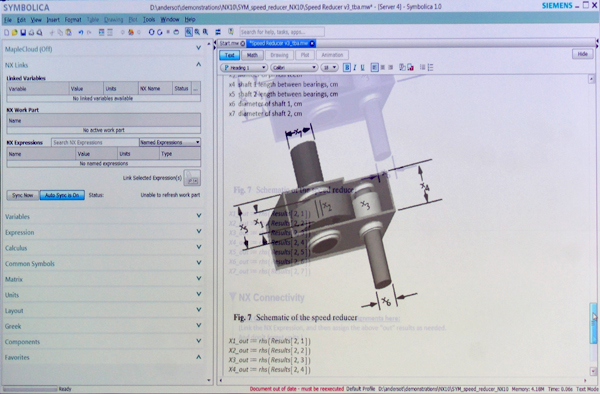The image size is (600, 394).
Task: Open the Named Expressions dropdown
Action: [x=170, y=142]
